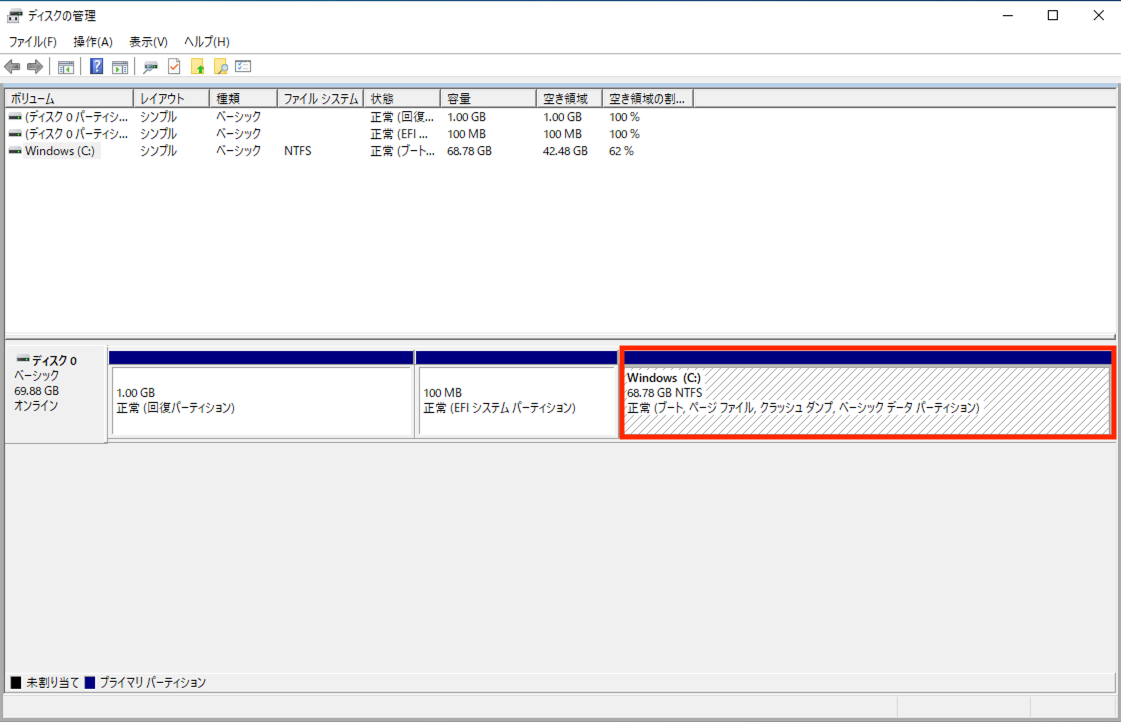
Task: Click the 62 % free percentage cell
Action: 621,151
